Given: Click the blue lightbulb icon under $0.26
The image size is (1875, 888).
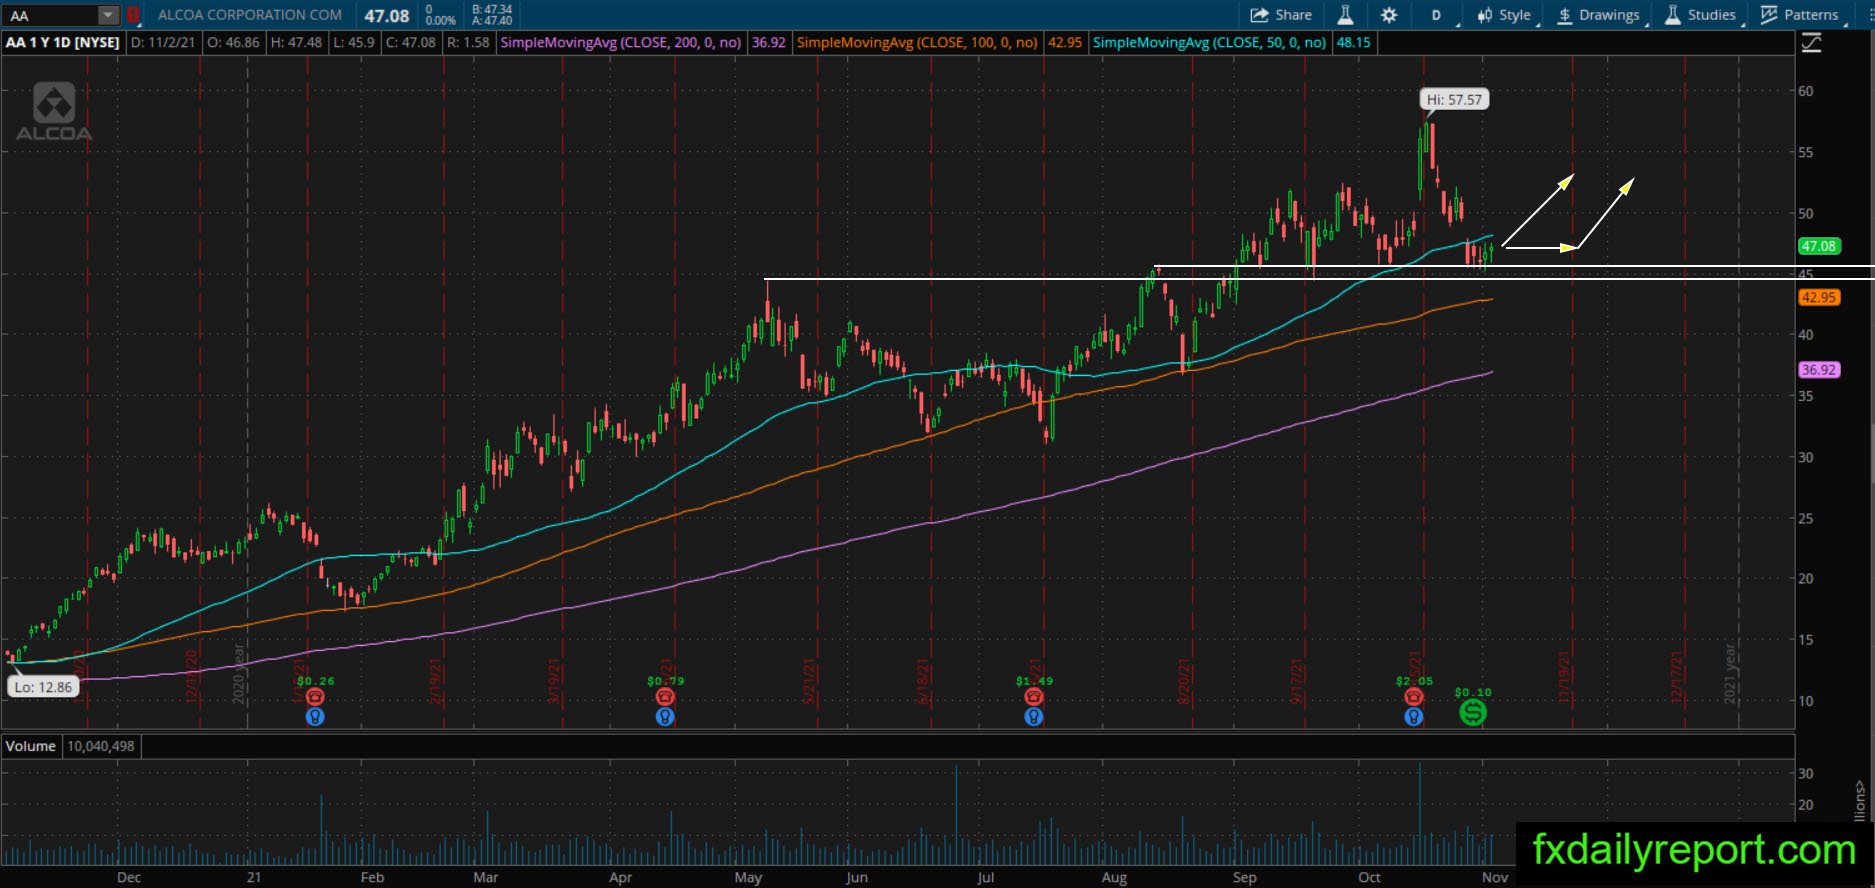Looking at the screenshot, I should pos(315,716).
